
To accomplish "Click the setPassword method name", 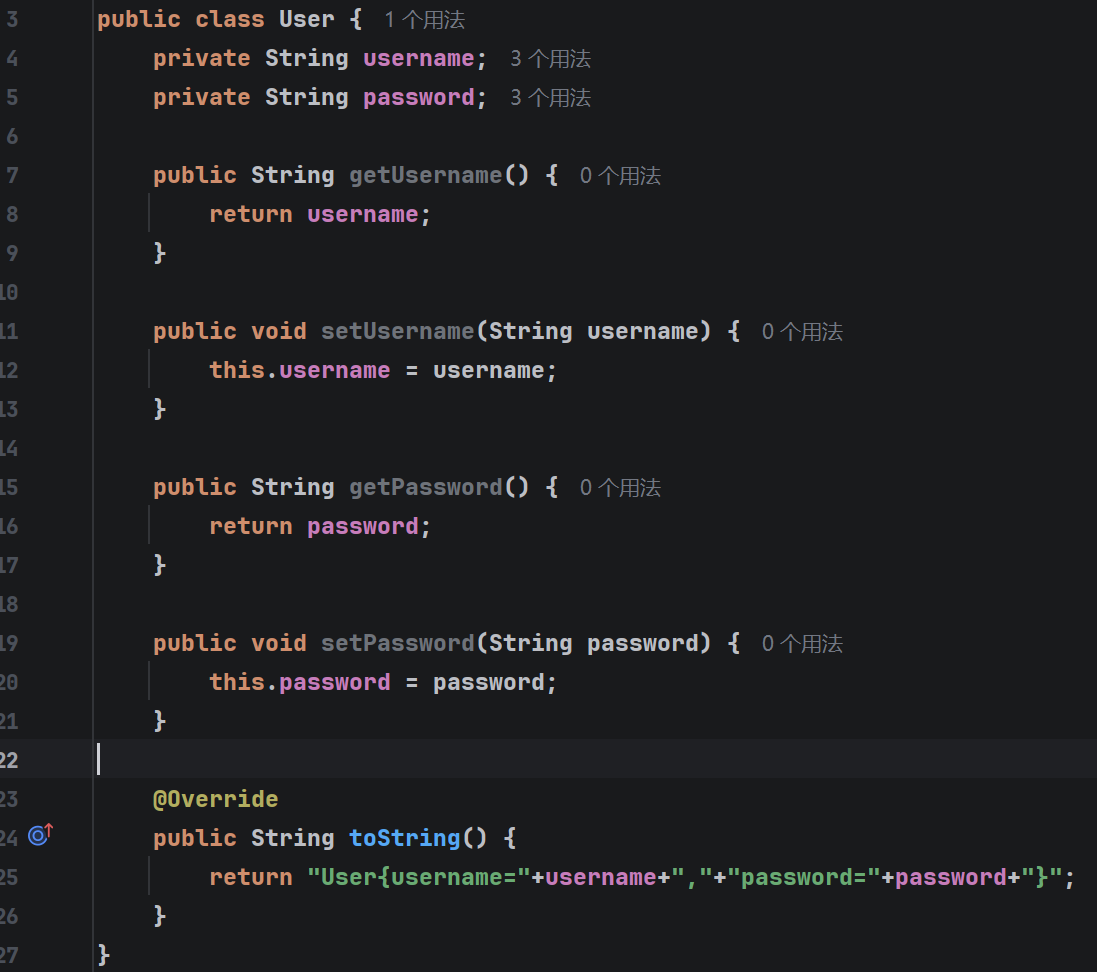I will [x=397, y=643].
